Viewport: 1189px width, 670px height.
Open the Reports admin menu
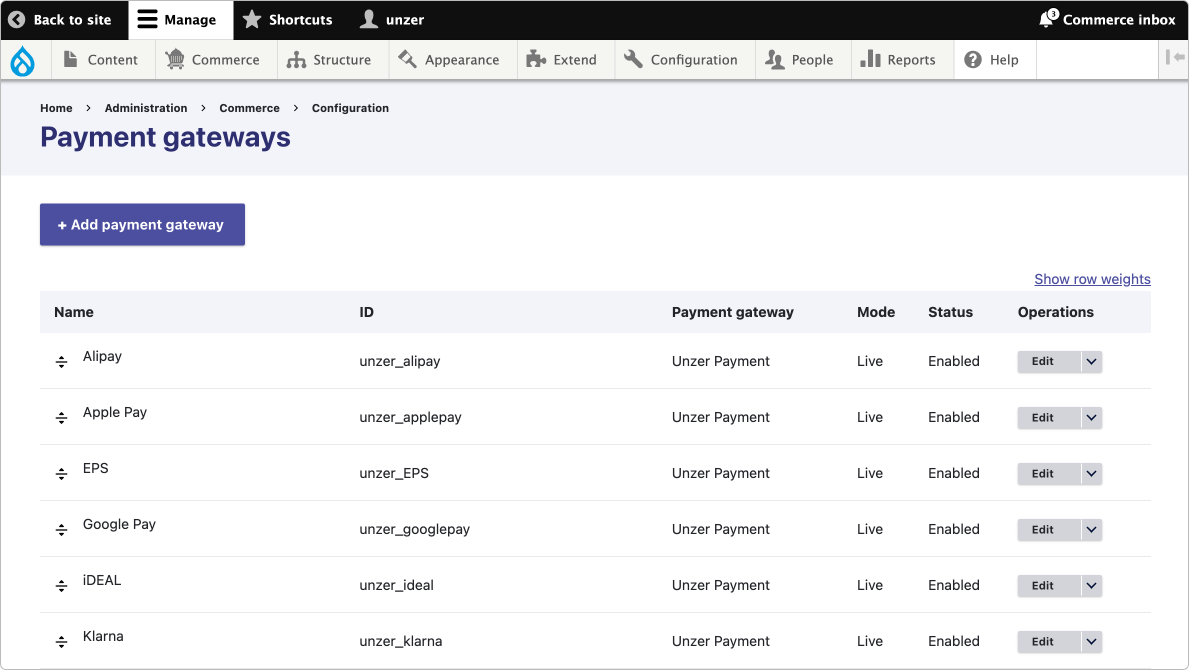[902, 60]
